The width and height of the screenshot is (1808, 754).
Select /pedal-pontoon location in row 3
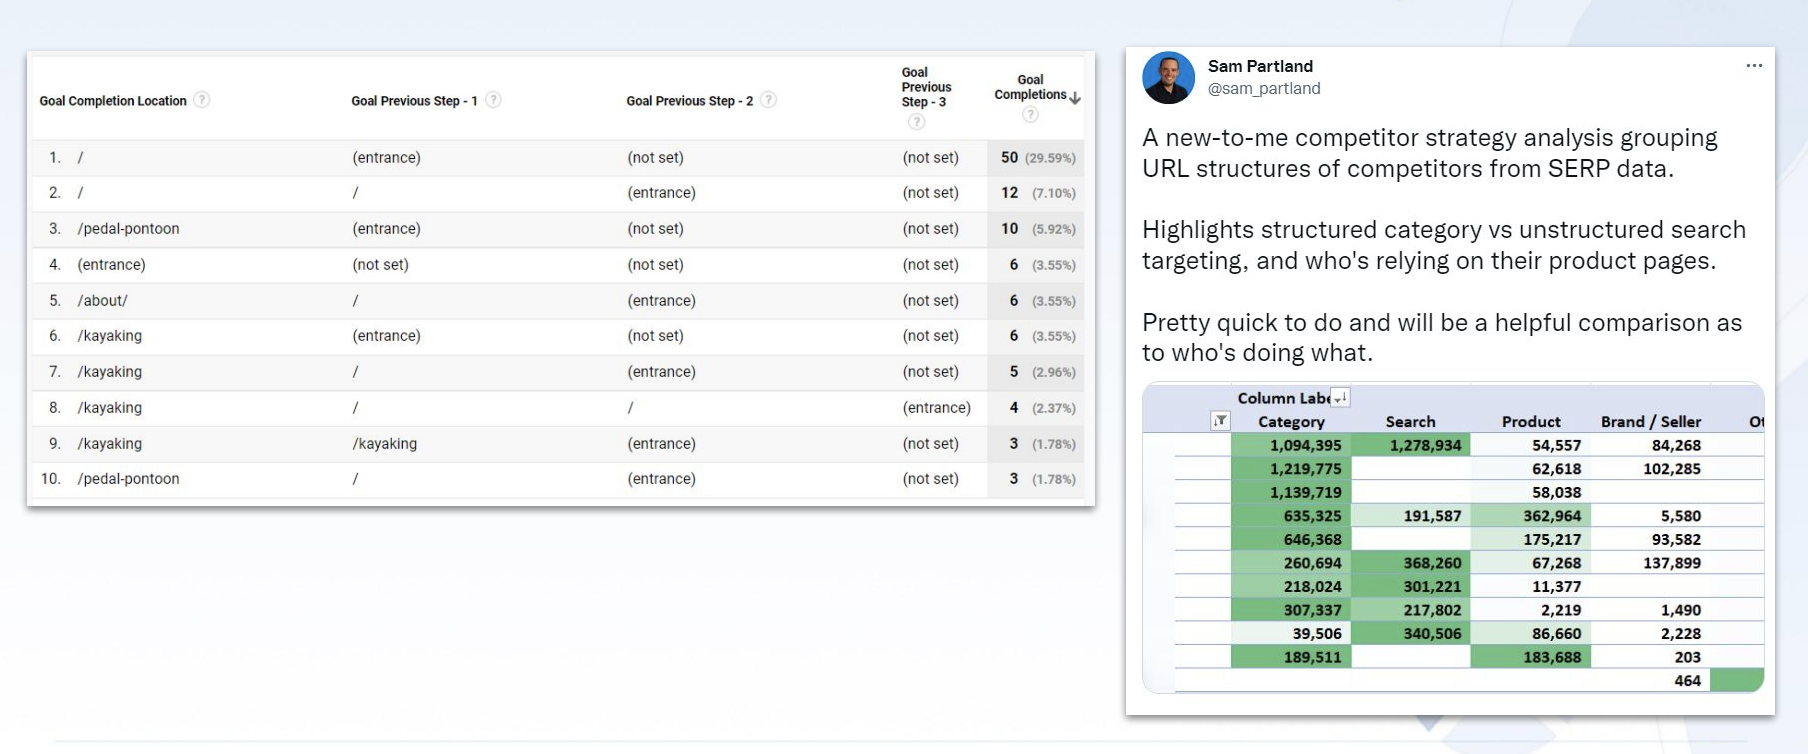pos(128,229)
